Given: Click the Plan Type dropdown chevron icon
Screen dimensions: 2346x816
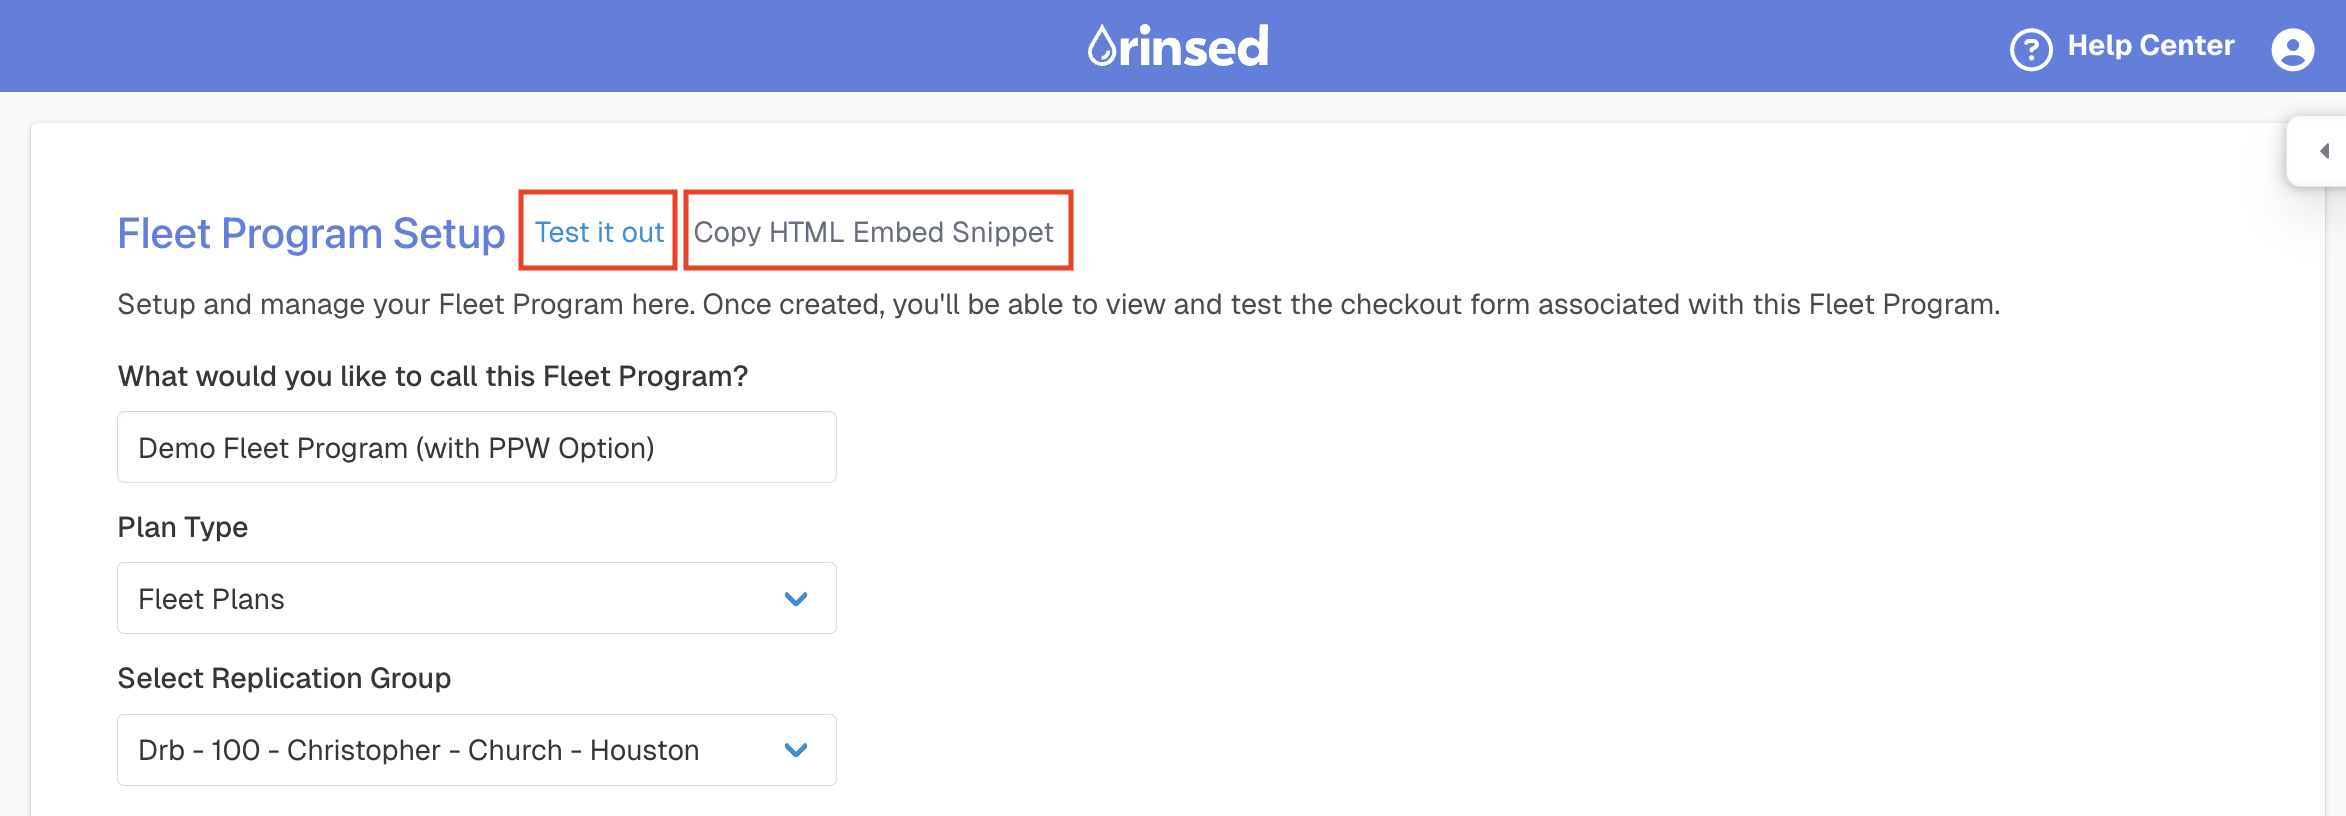Looking at the screenshot, I should coord(795,598).
